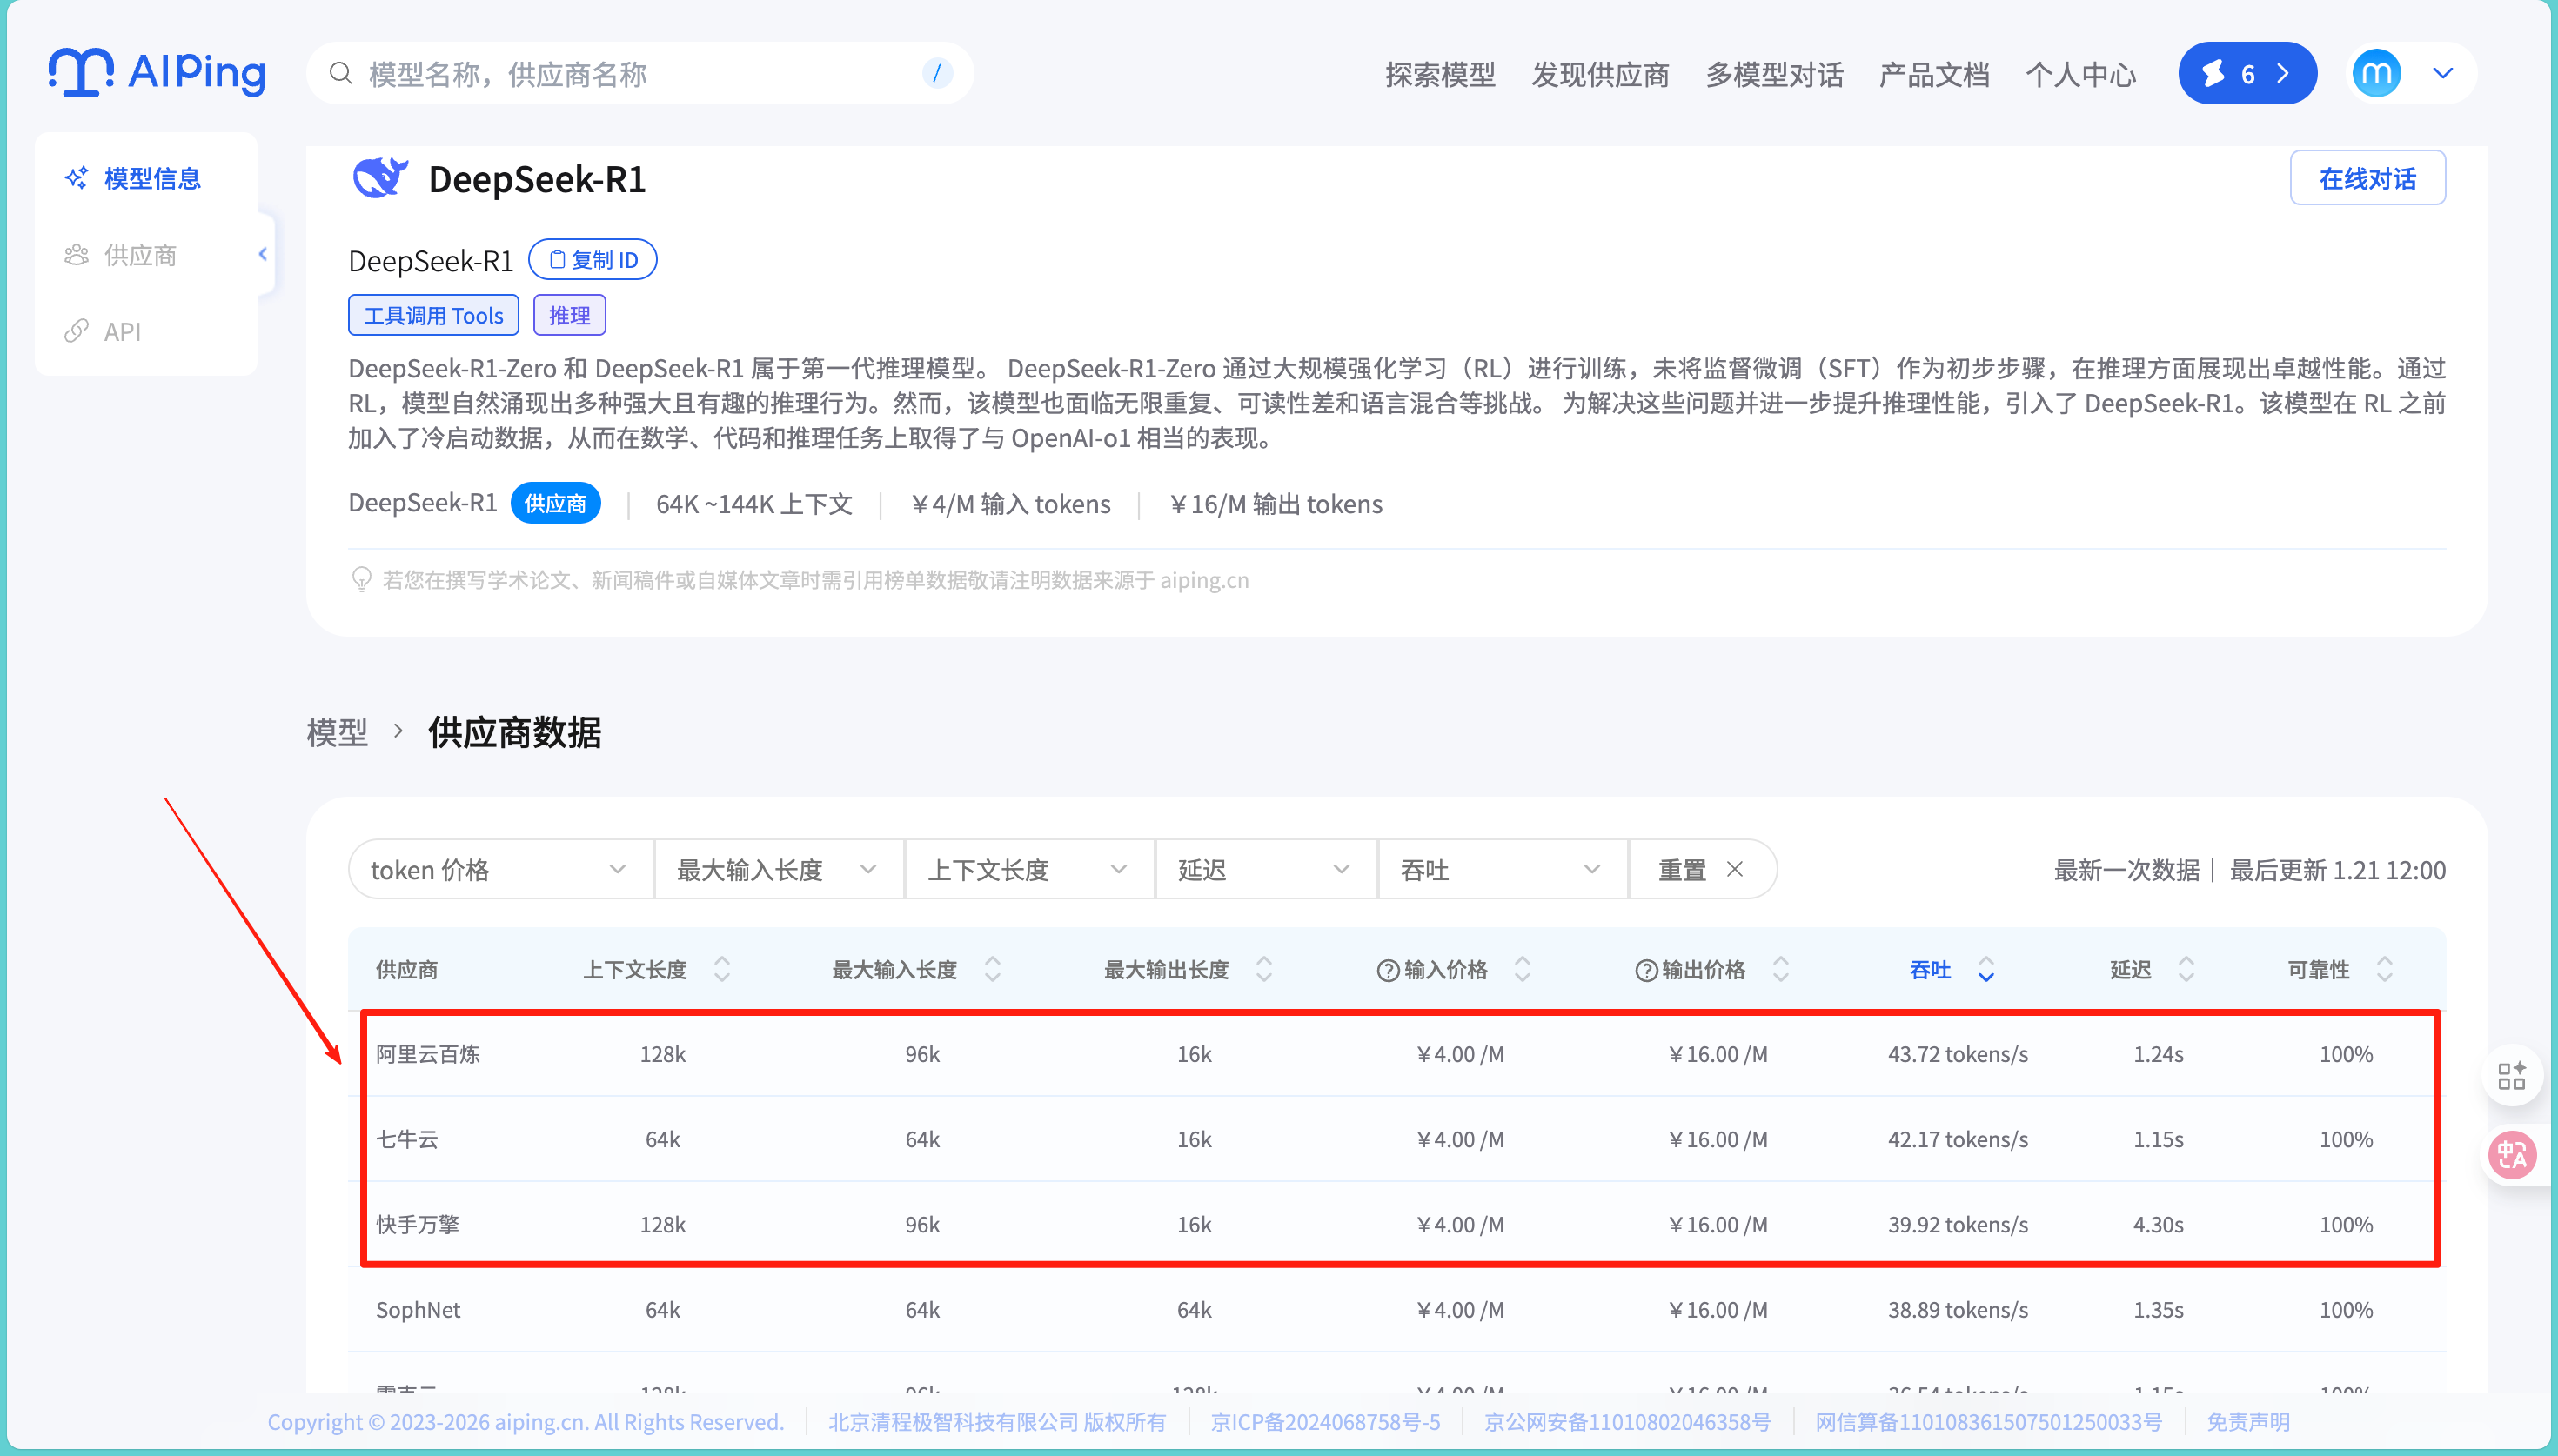This screenshot has width=2558, height=1456.
Task: Click the user avatar icon
Action: (2376, 73)
